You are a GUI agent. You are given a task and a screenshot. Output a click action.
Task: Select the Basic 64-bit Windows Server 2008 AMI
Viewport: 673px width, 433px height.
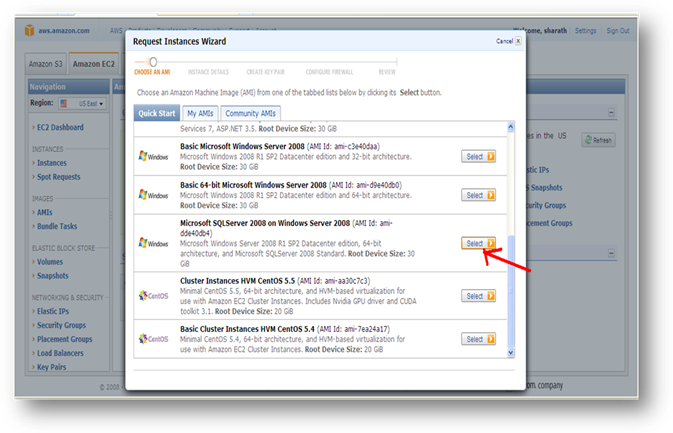[x=478, y=195]
